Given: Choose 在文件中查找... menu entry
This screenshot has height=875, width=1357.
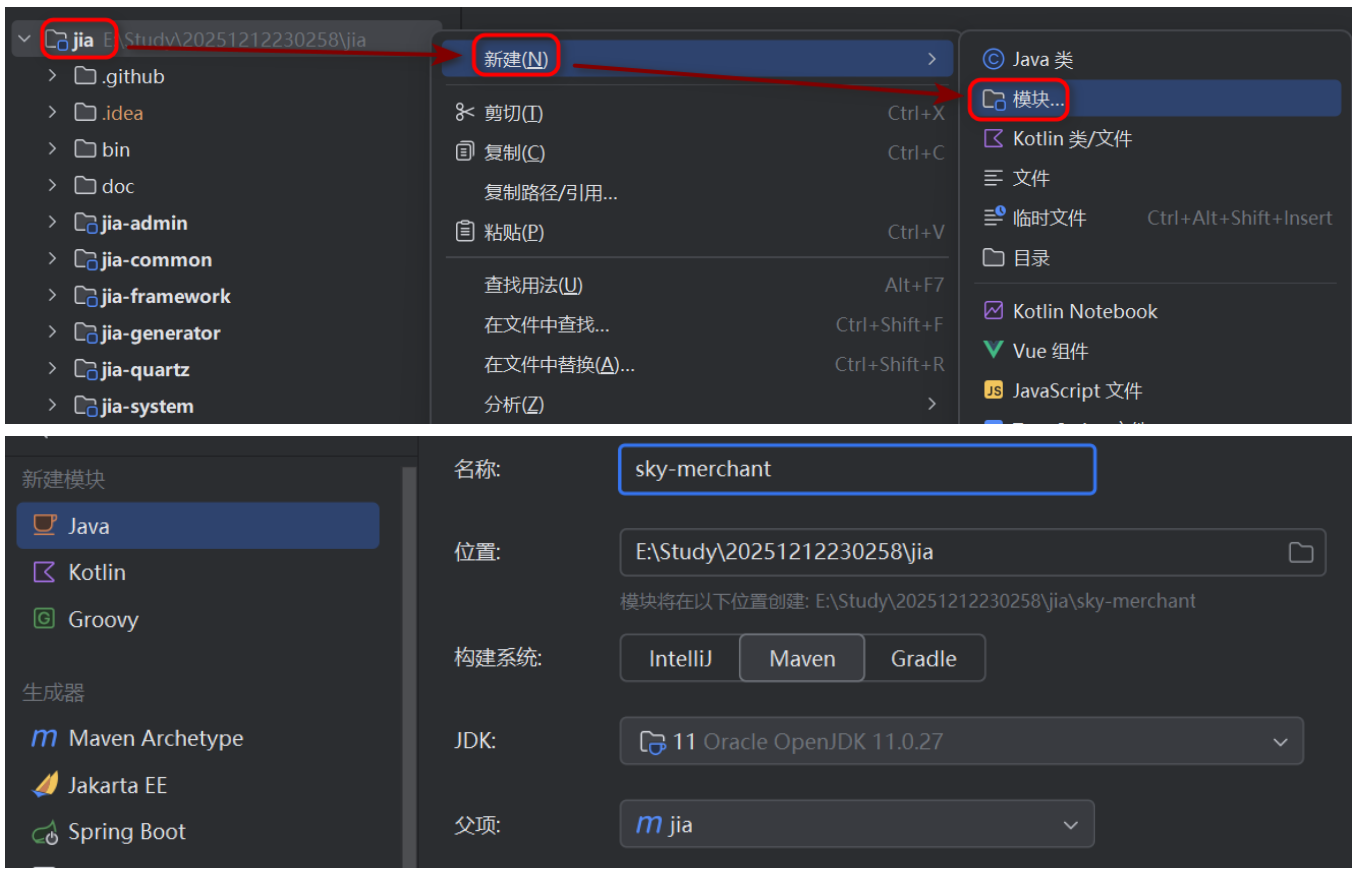Looking at the screenshot, I should pyautogui.click(x=697, y=325).
